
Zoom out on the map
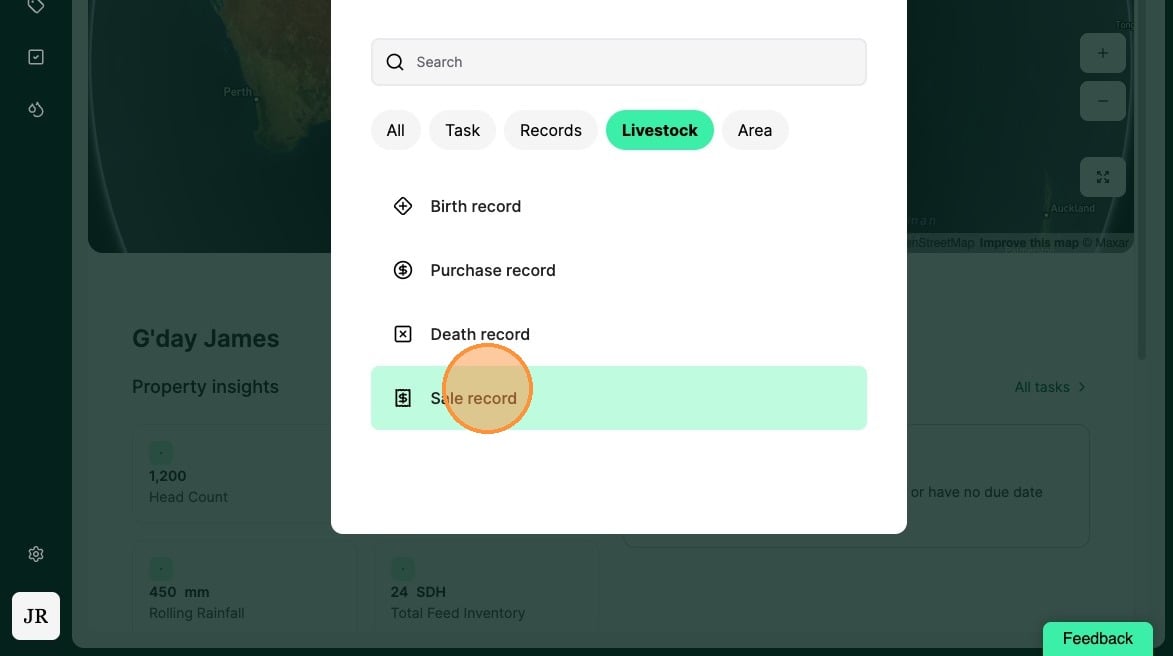pos(1103,101)
